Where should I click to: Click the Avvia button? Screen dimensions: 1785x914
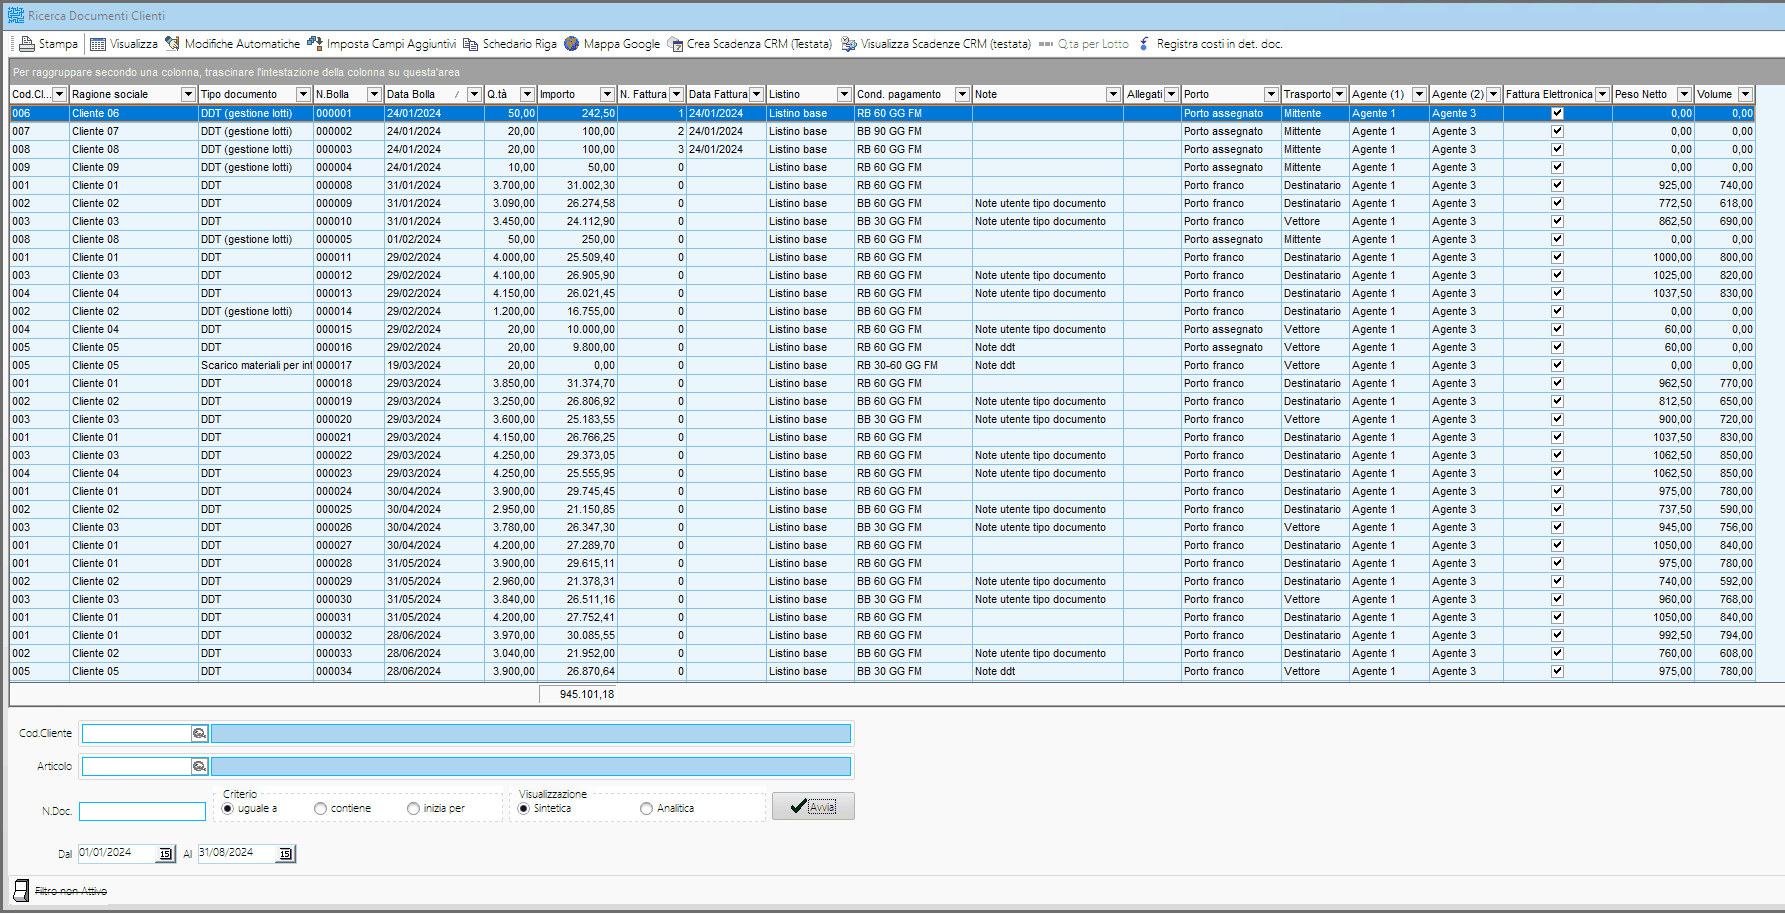(x=813, y=807)
